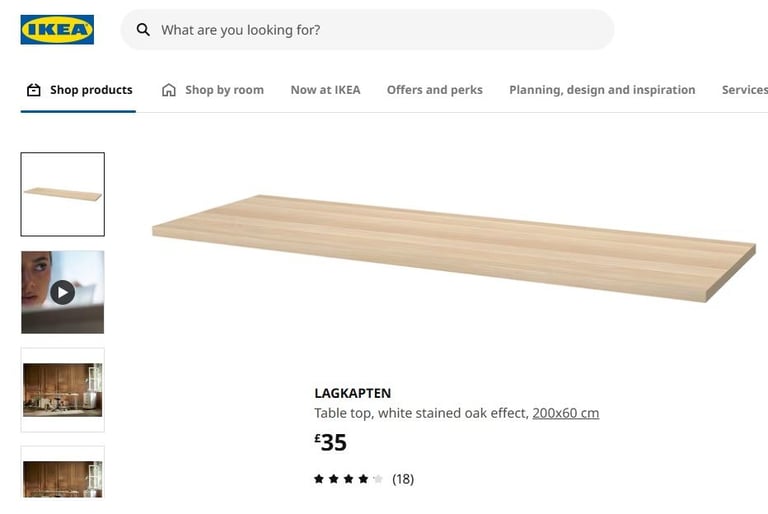768x514 pixels.
Task: Click the IKEA logo
Action: [x=57, y=29]
